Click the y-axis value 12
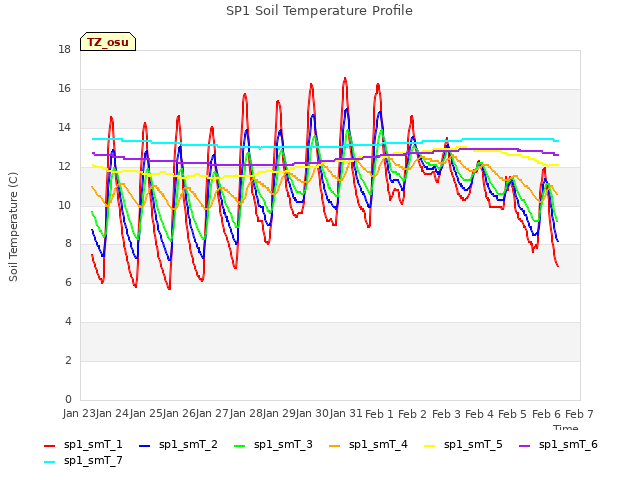This screenshot has width=640, height=480. [x=64, y=166]
